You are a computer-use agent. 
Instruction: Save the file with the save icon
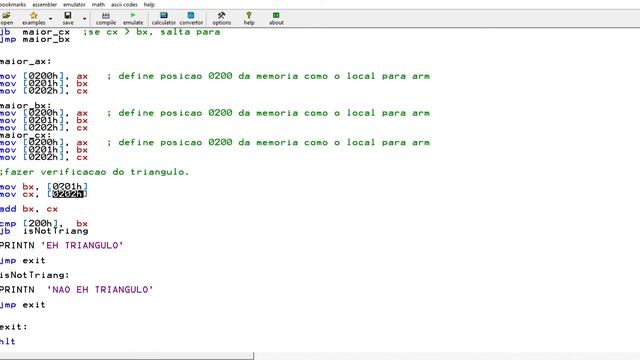click(x=68, y=18)
